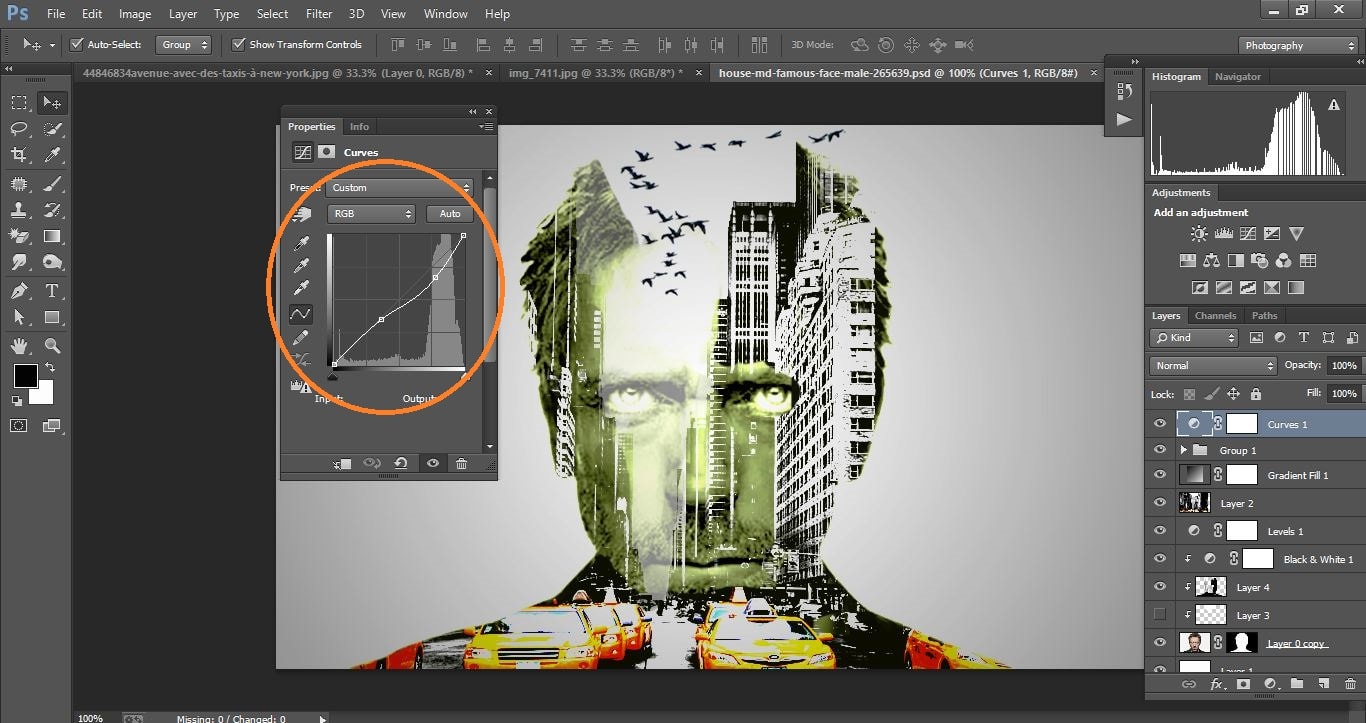Click the Layer 0 copy thumbnail
The width and height of the screenshot is (1366, 723).
point(1194,642)
